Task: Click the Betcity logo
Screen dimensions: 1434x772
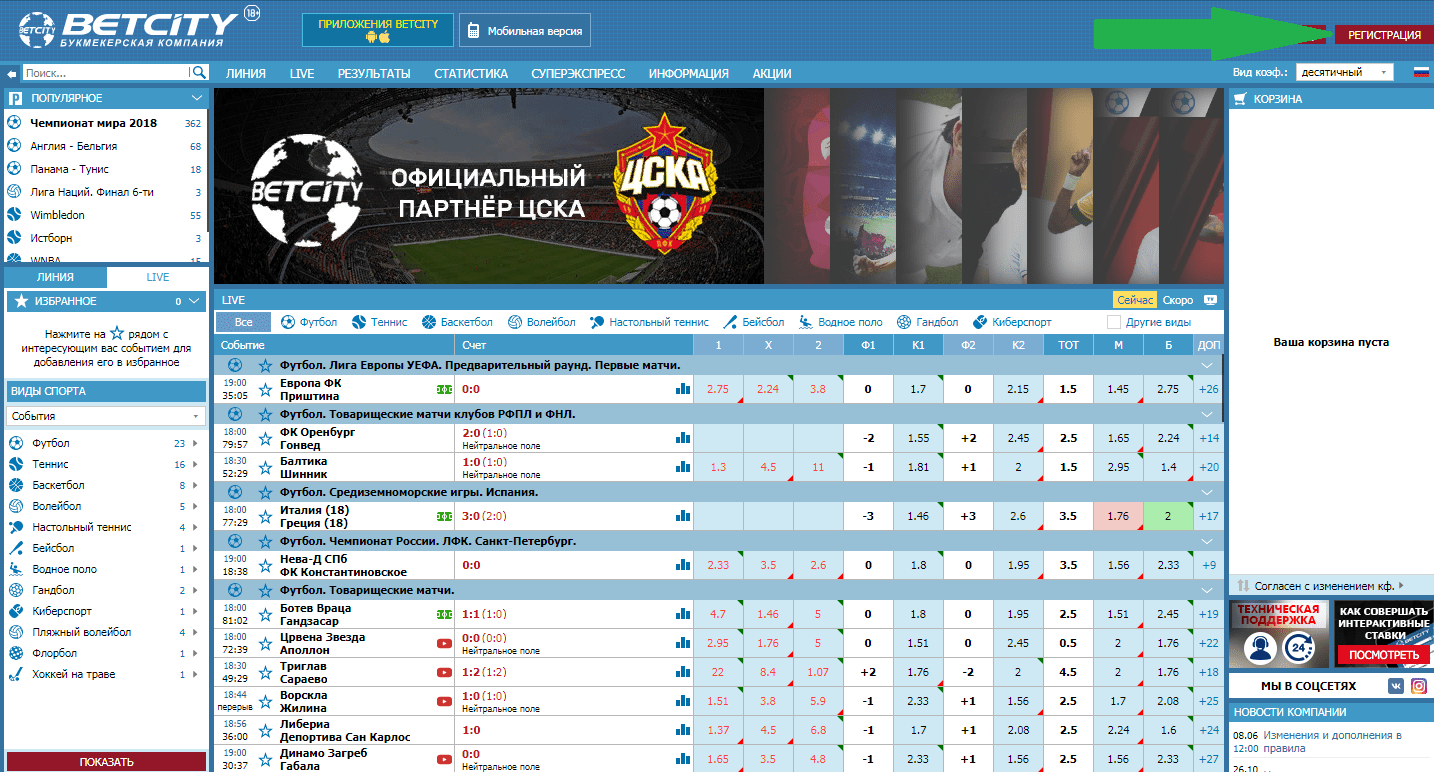Action: [128, 30]
